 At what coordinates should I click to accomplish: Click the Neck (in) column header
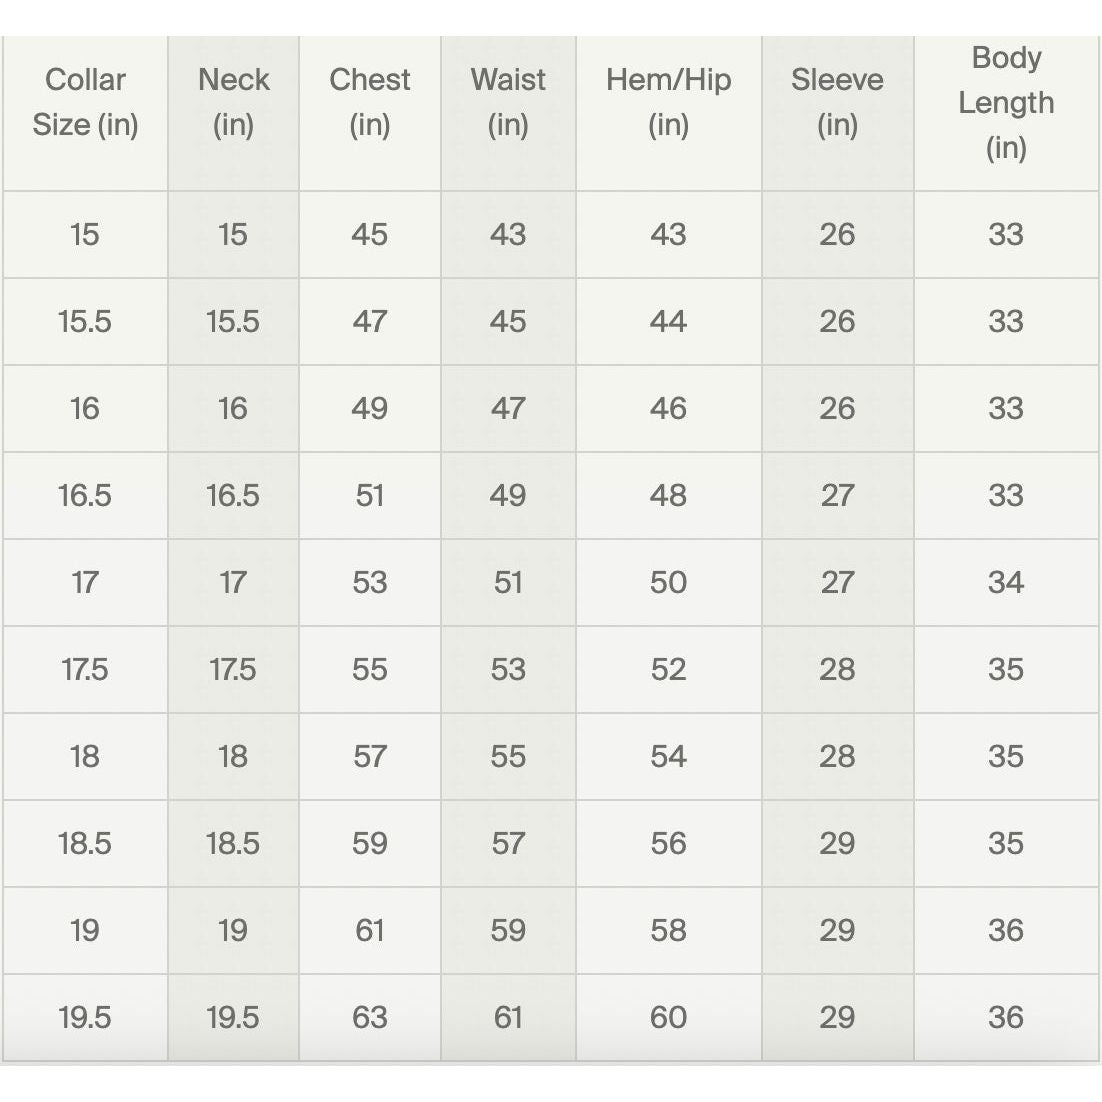[233, 102]
